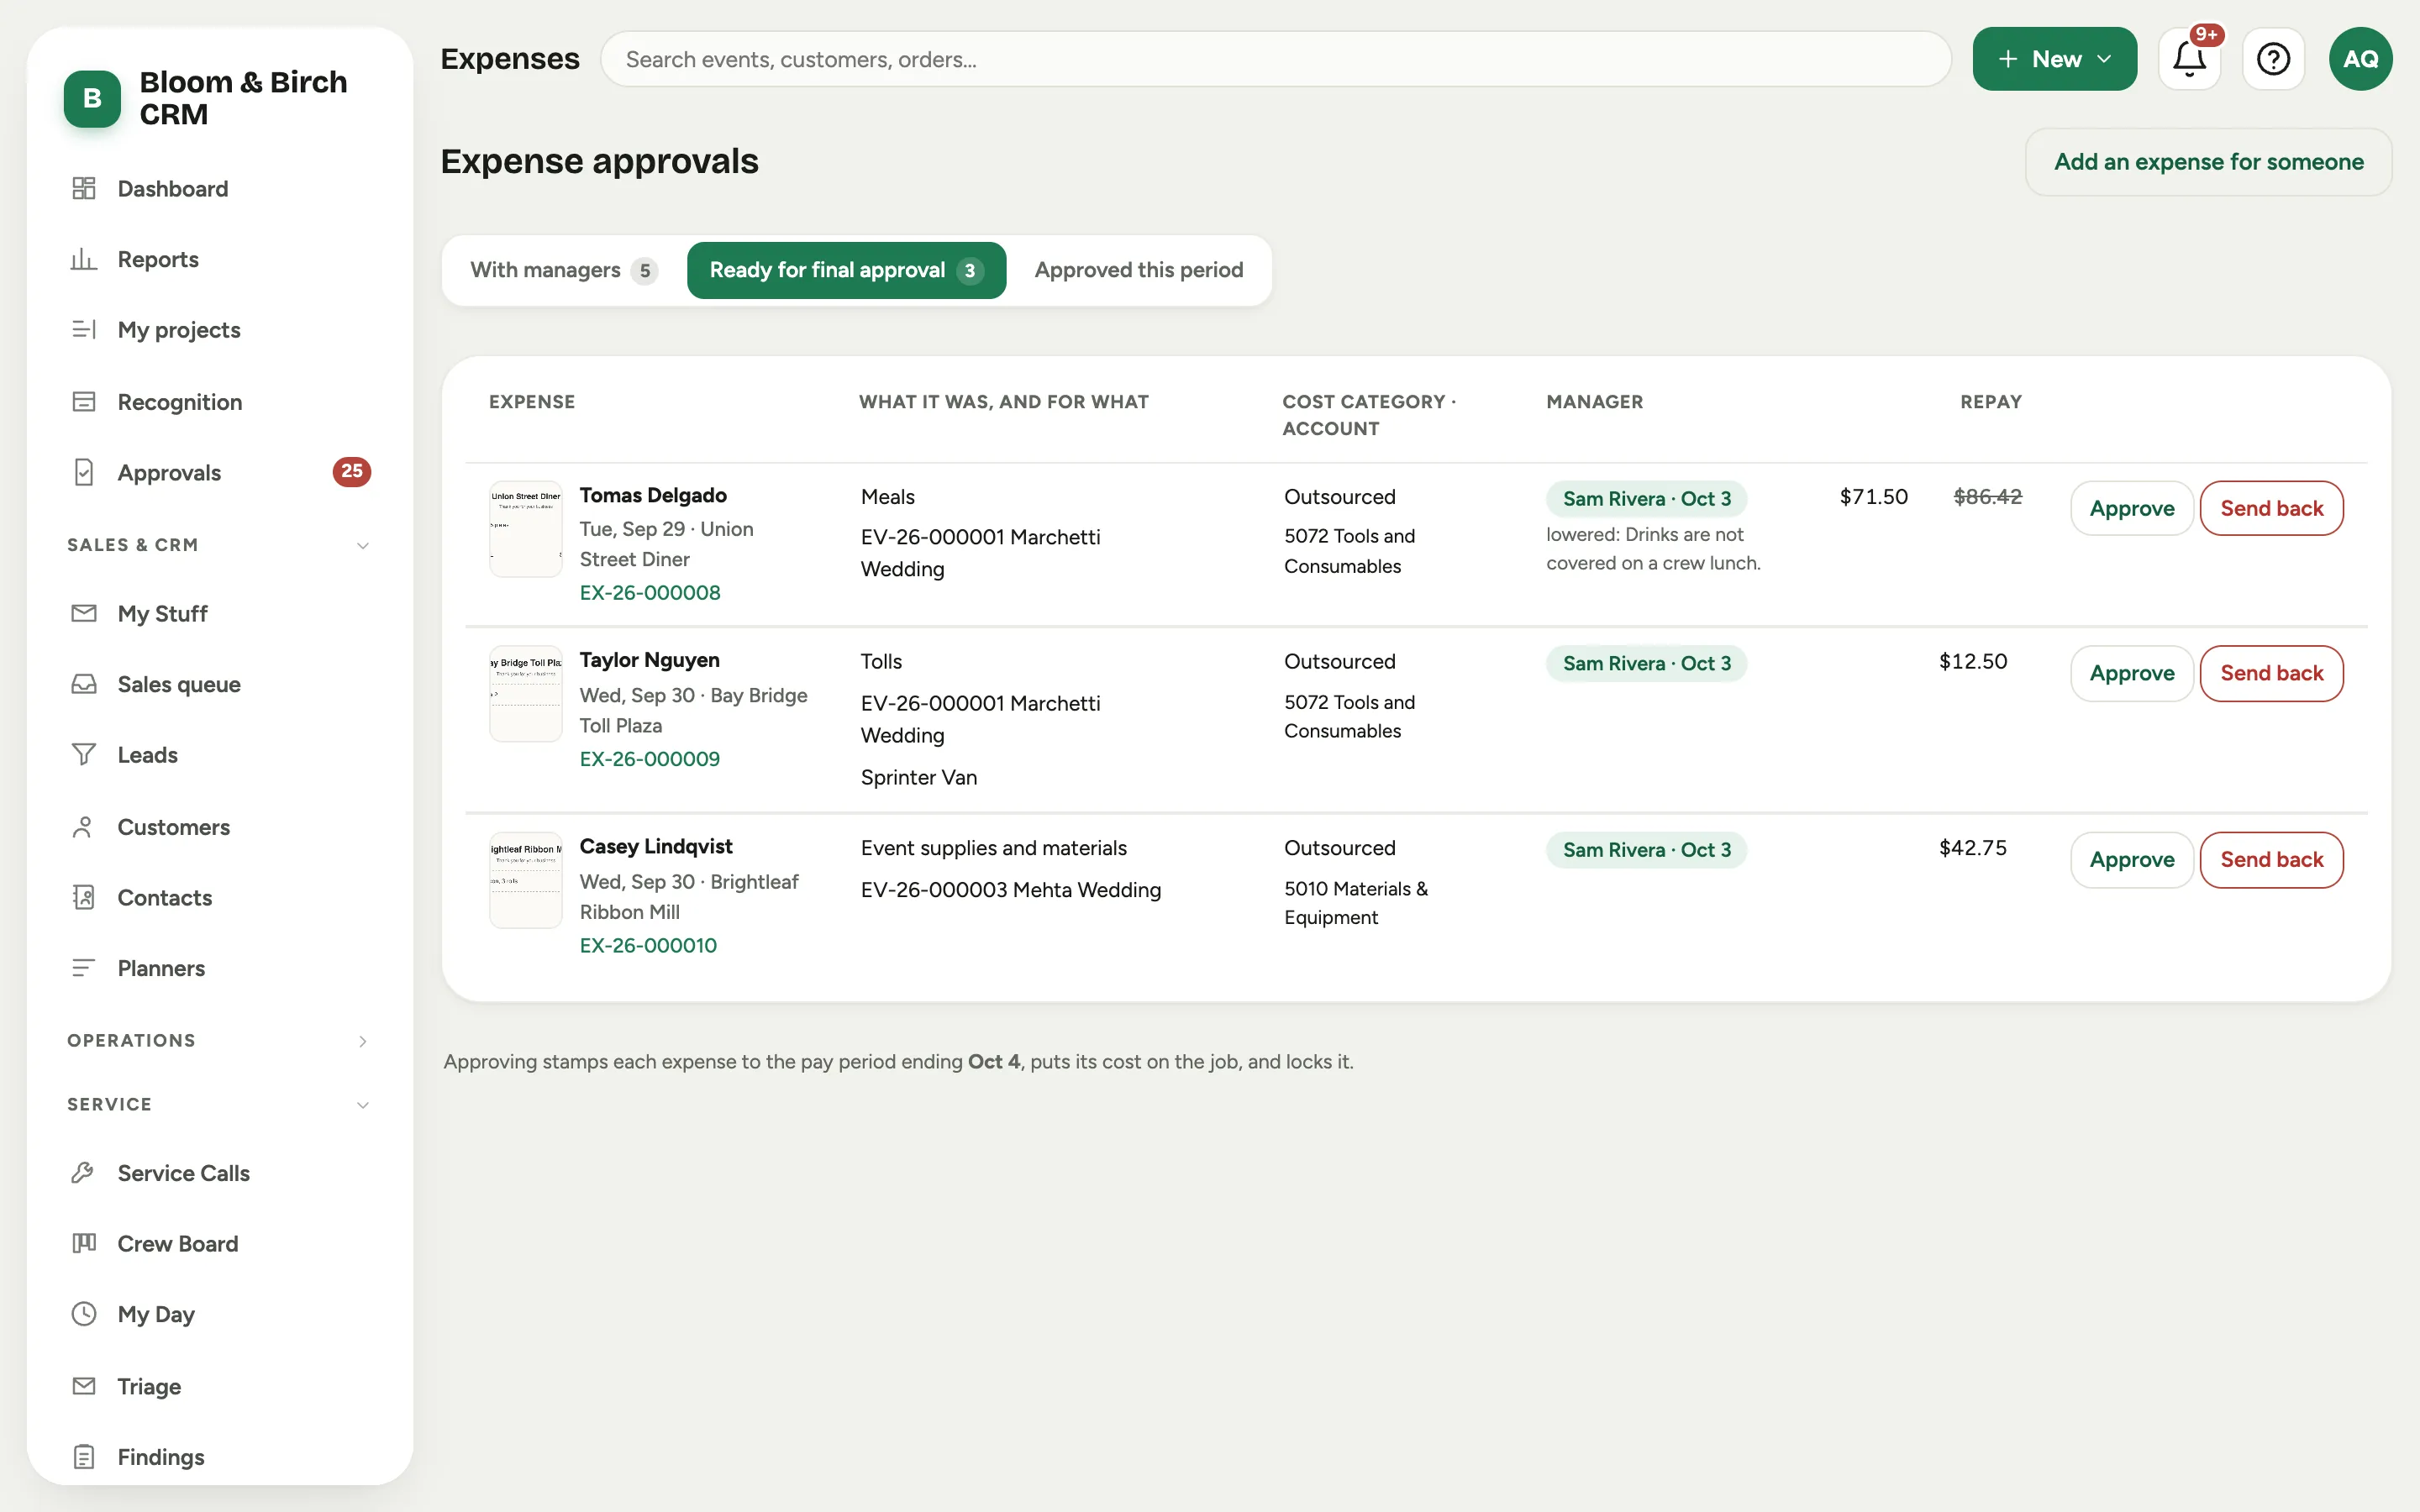The image size is (2420, 1512).
Task: Click the Dashboard grid icon
Action: [84, 188]
